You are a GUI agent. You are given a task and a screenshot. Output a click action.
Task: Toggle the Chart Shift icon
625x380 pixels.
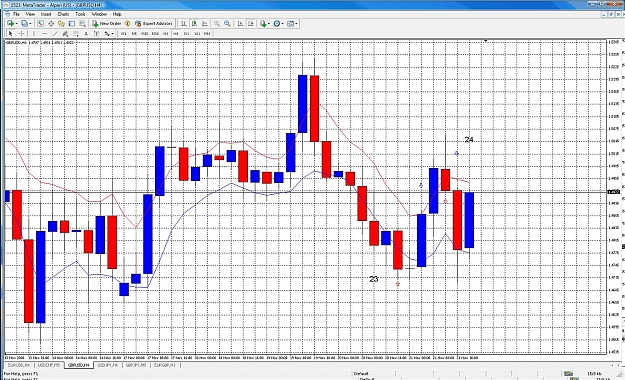pyautogui.click(x=251, y=24)
